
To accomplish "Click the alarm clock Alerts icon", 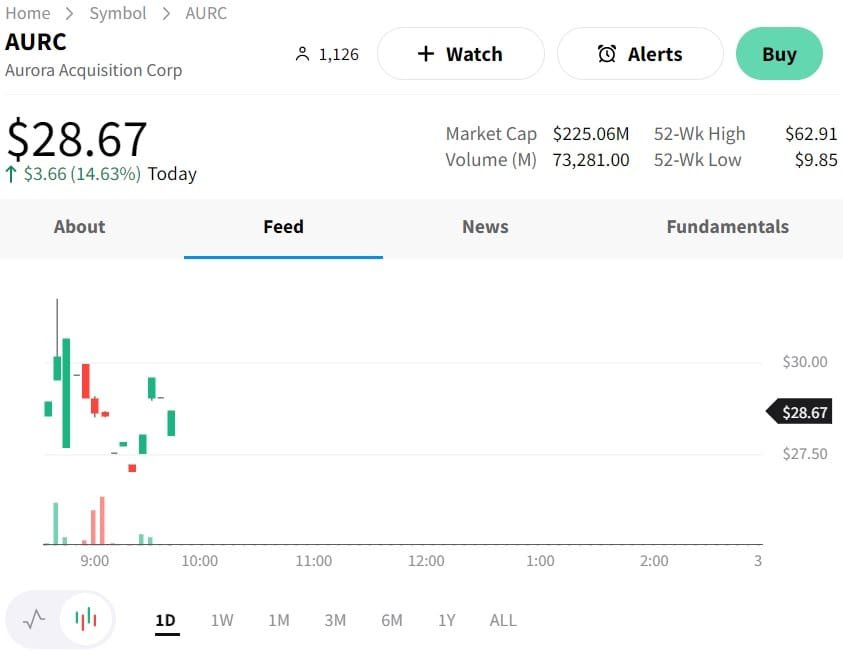I will pyautogui.click(x=607, y=54).
